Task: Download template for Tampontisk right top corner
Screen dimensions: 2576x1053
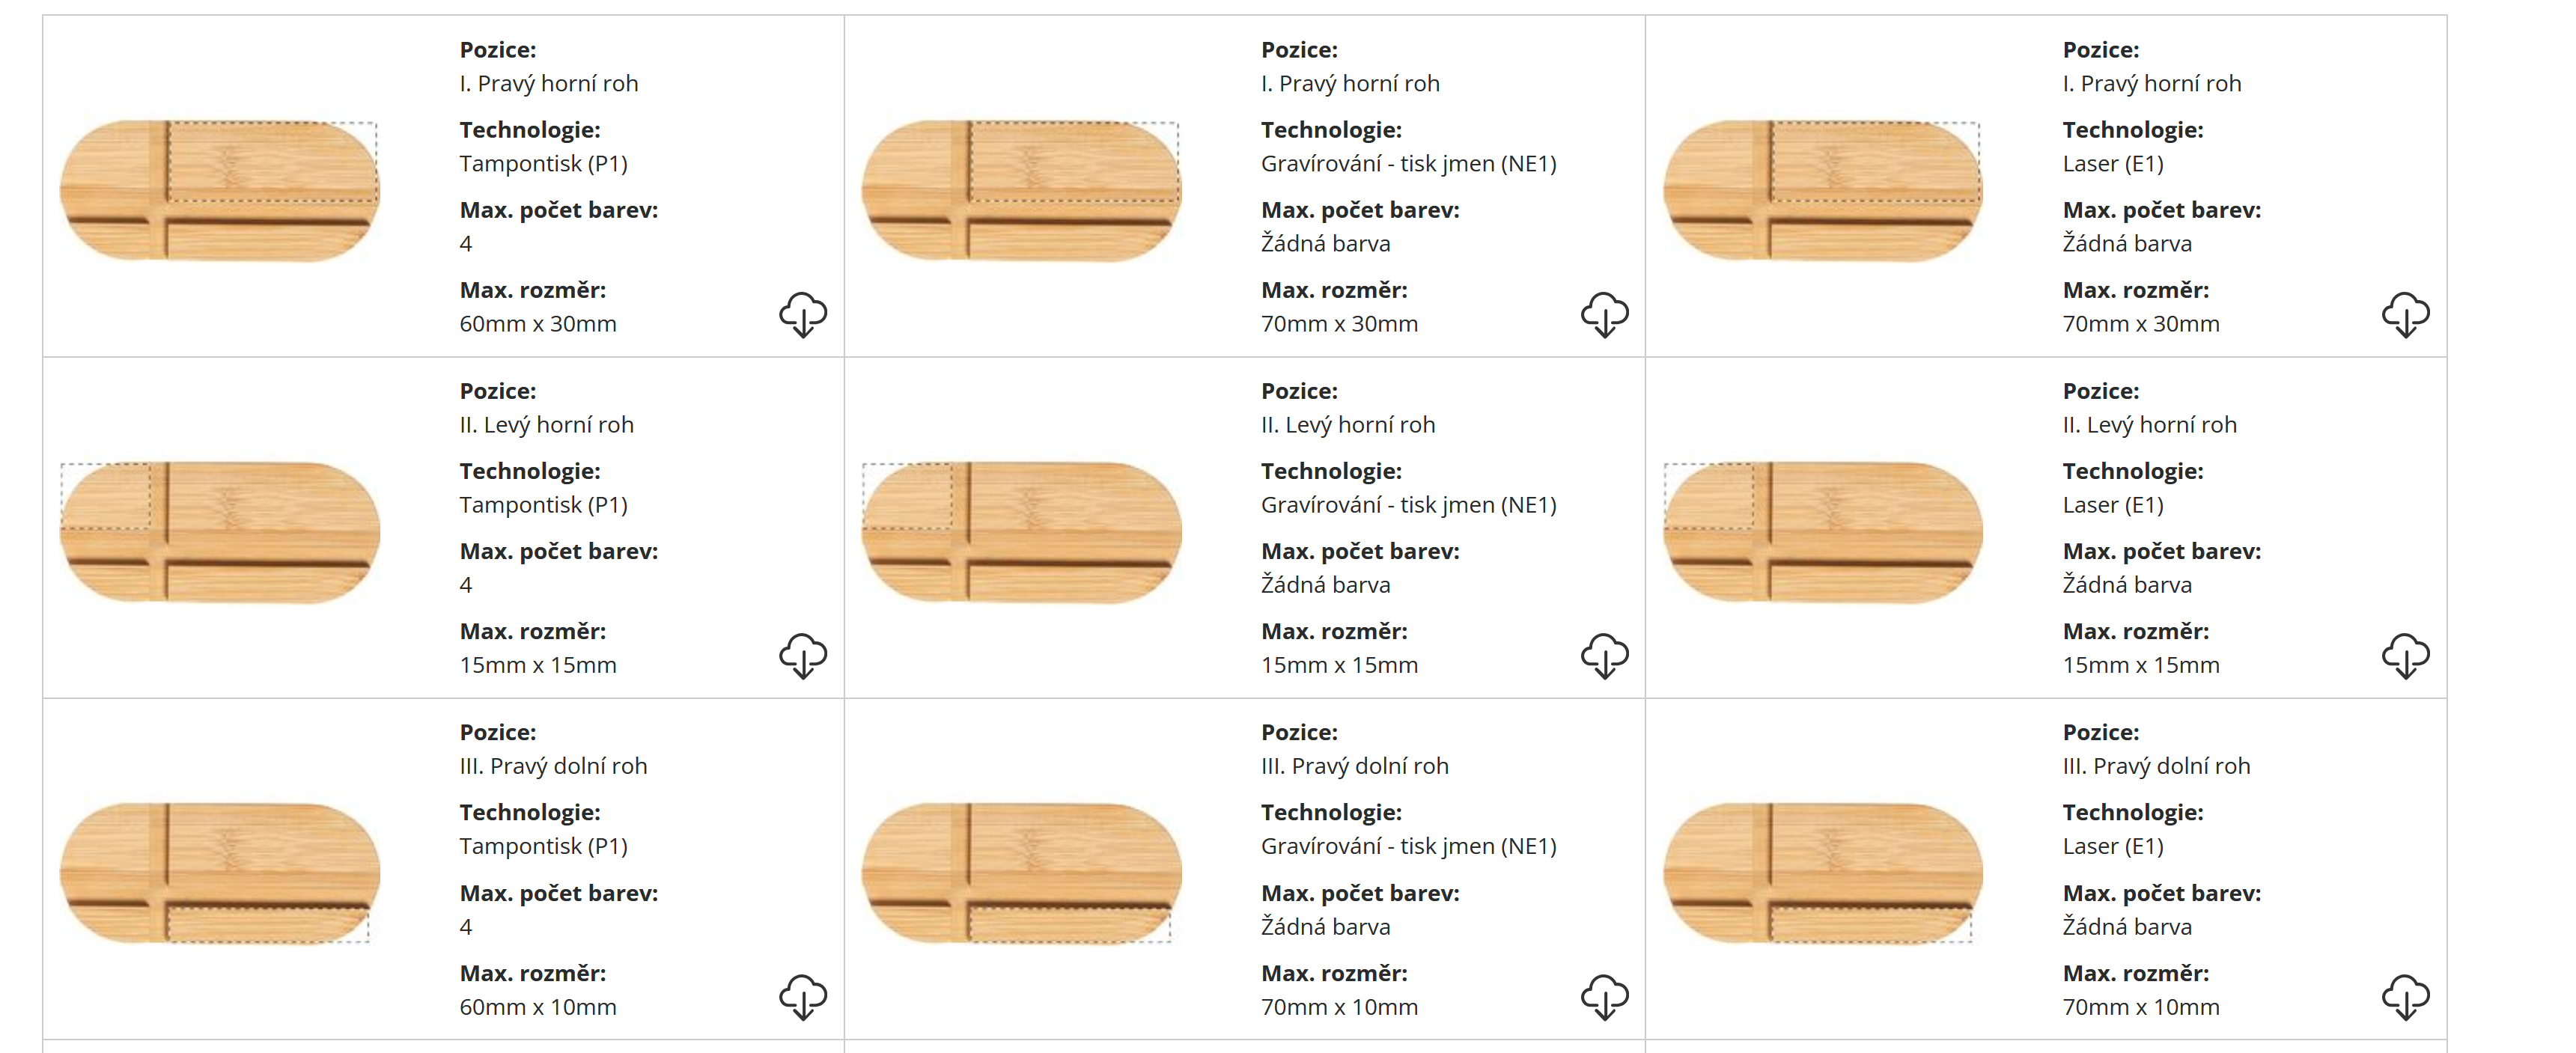Action: coord(803,315)
